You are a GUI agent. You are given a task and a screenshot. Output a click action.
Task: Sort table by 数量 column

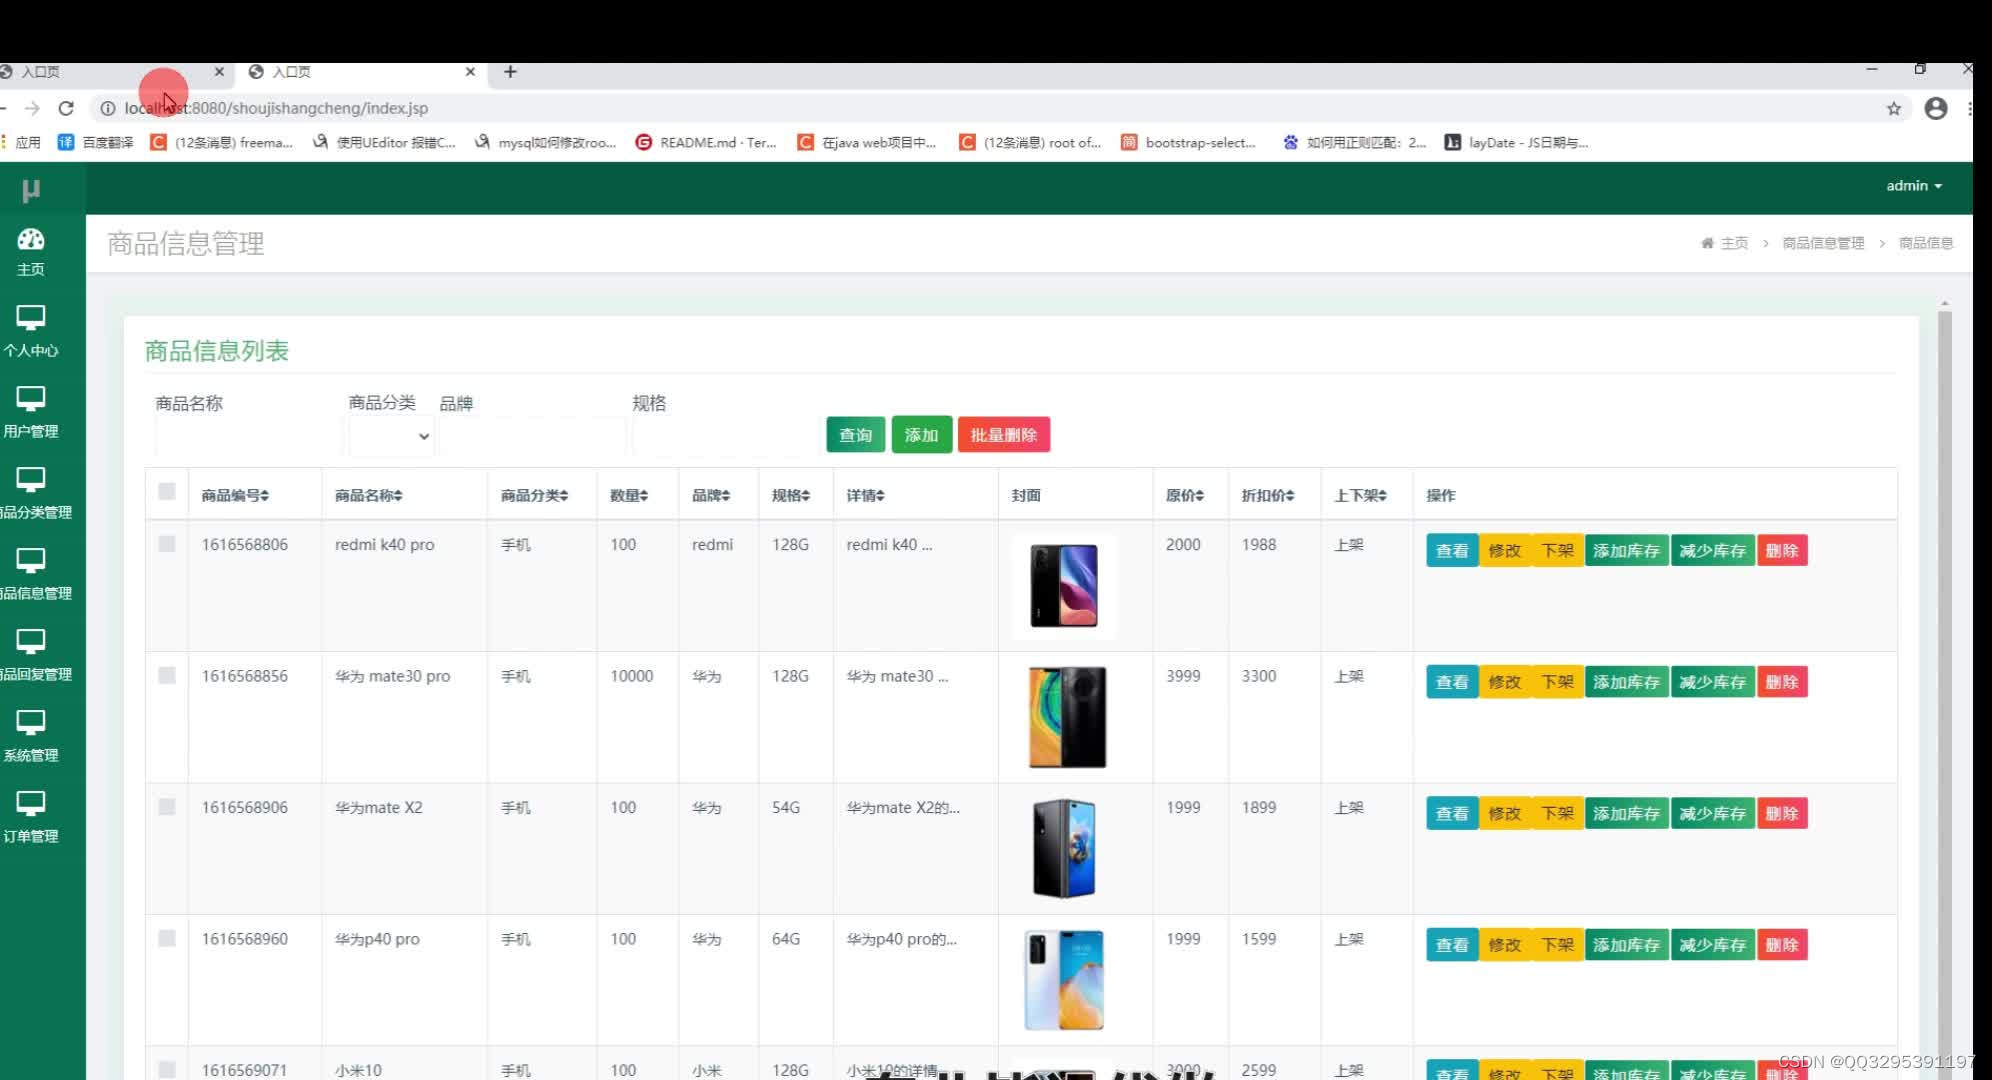(x=629, y=495)
